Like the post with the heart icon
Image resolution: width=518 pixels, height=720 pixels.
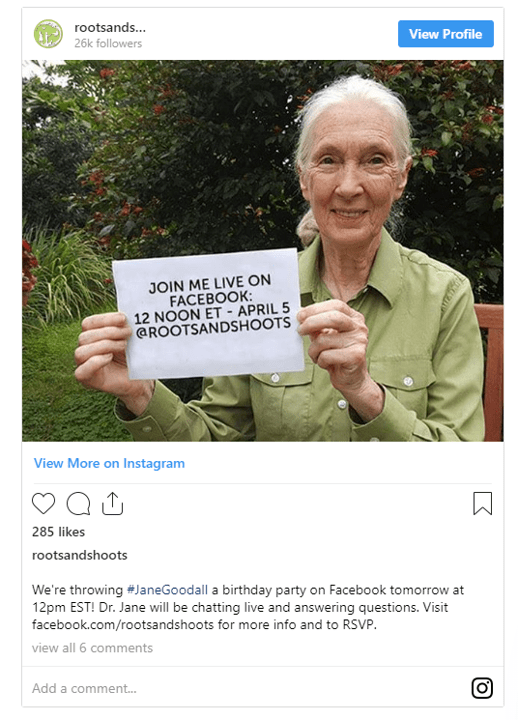(44, 503)
